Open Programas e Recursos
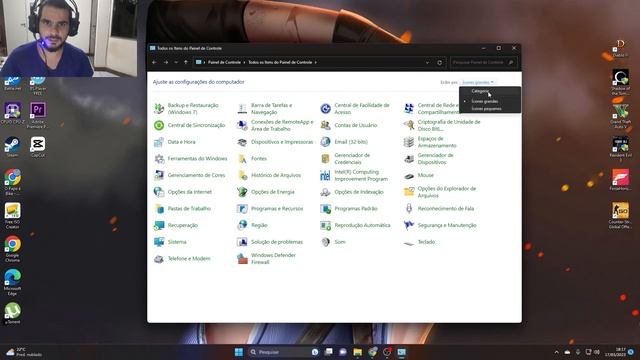Image resolution: width=640 pixels, height=360 pixels. pyautogui.click(x=270, y=209)
